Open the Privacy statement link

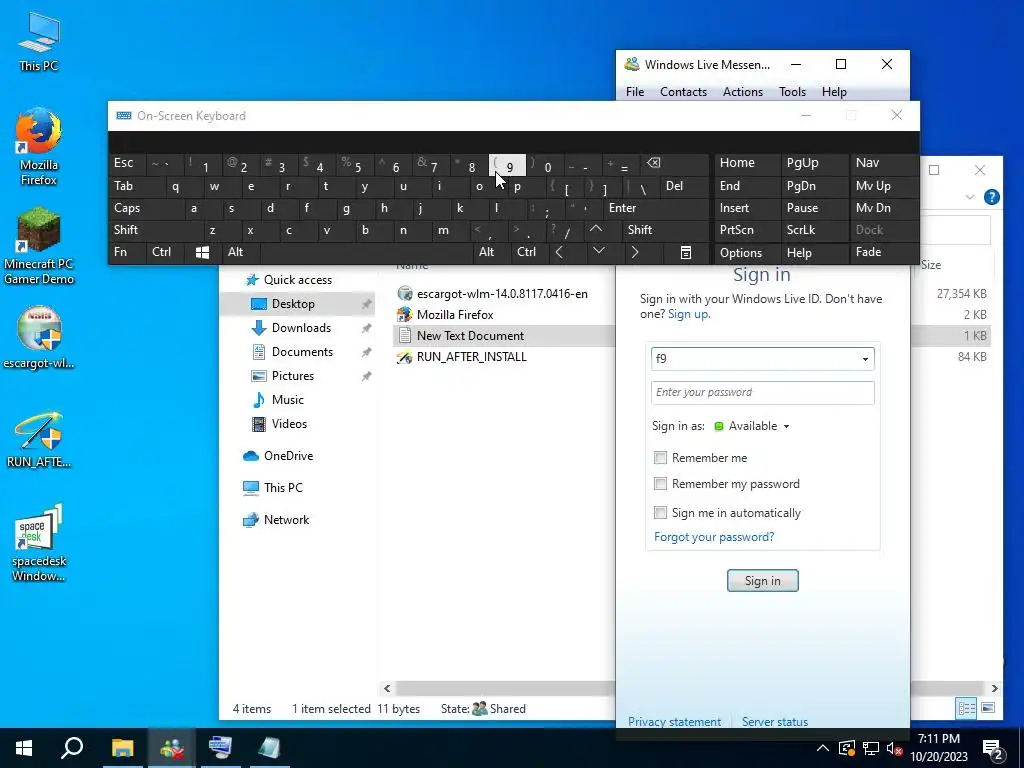tap(674, 722)
